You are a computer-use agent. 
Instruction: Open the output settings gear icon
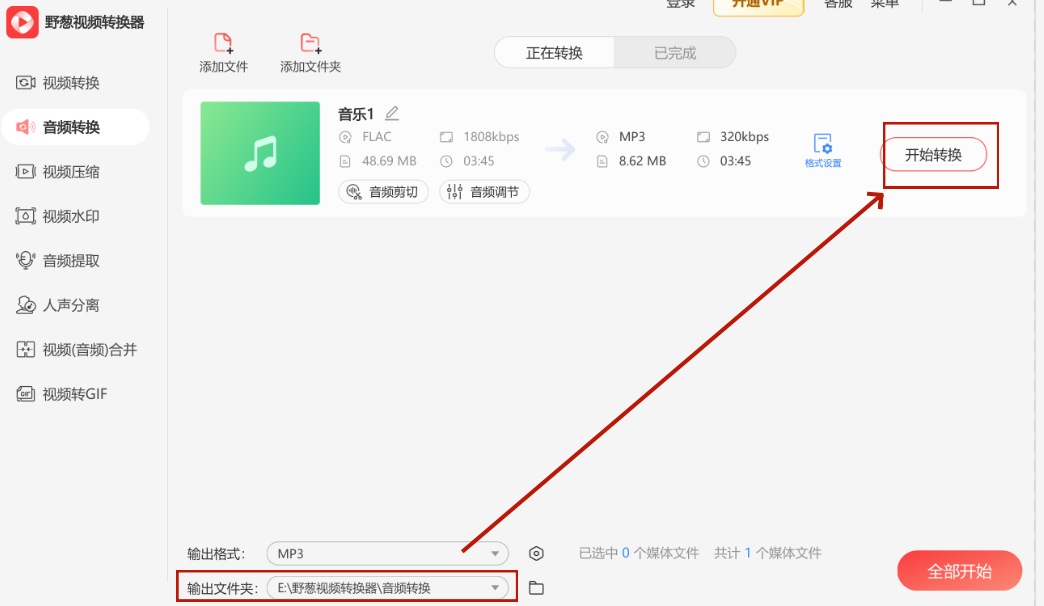click(x=536, y=552)
